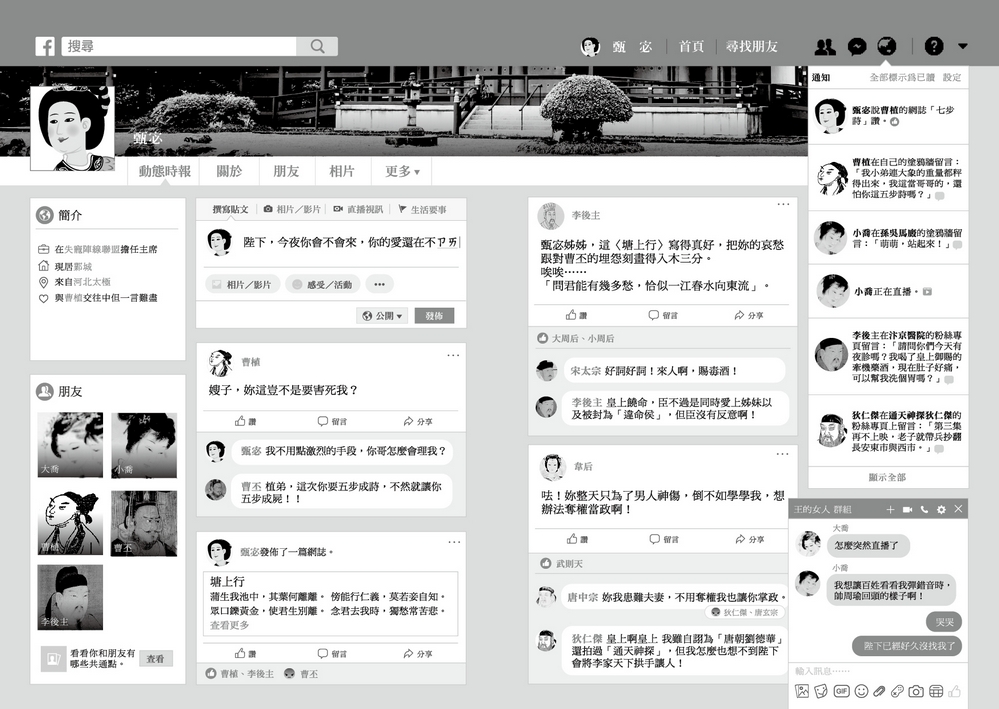Screen dimensions: 999x709
Task: Open options menu on 李後主 post
Action: 783,204
